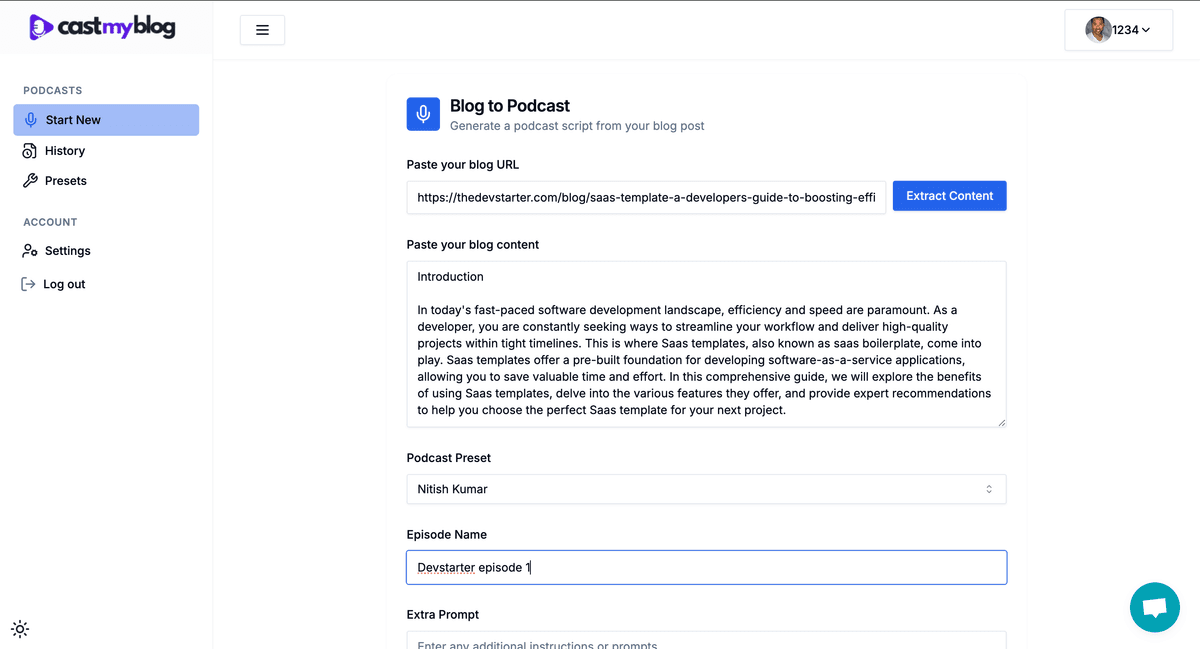
Task: Click the Blog to Podcast heading text
Action: pyautogui.click(x=509, y=106)
